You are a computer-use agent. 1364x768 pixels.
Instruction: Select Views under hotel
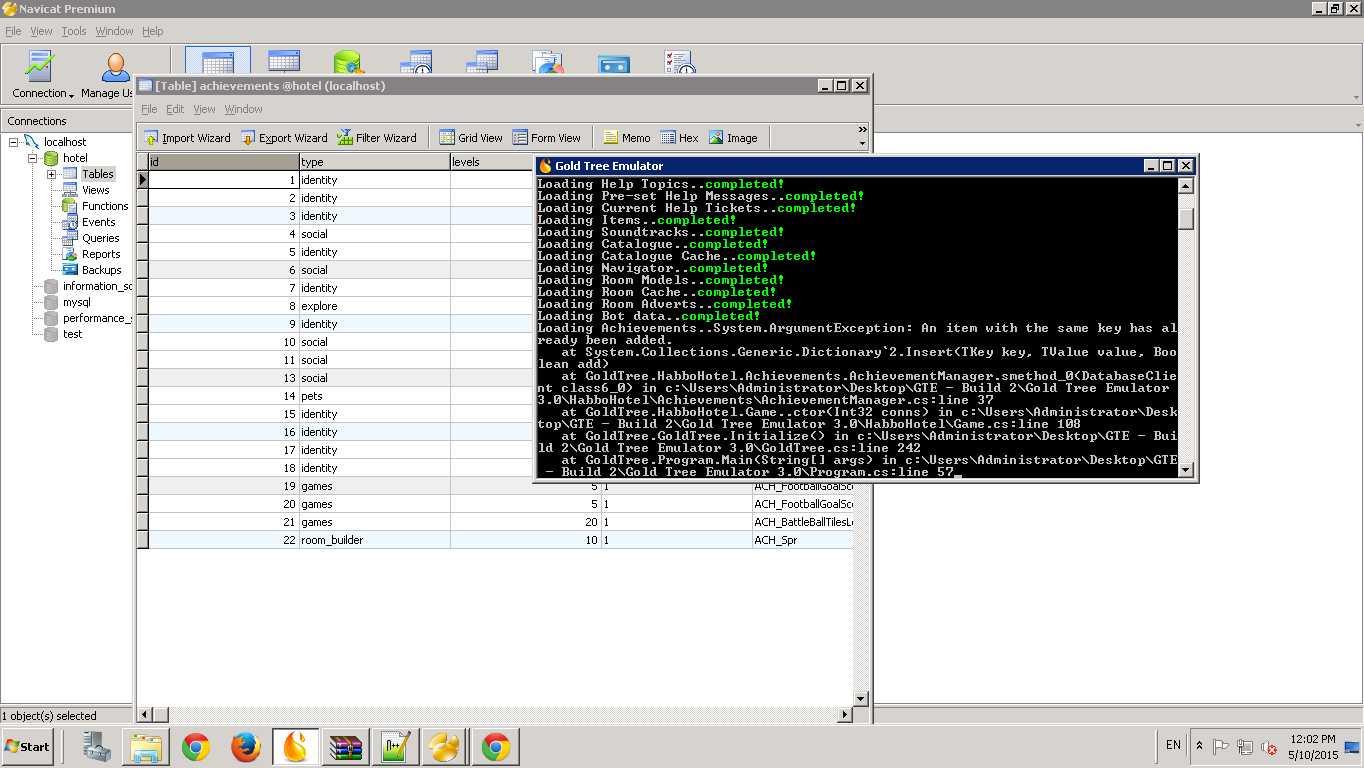[96, 190]
